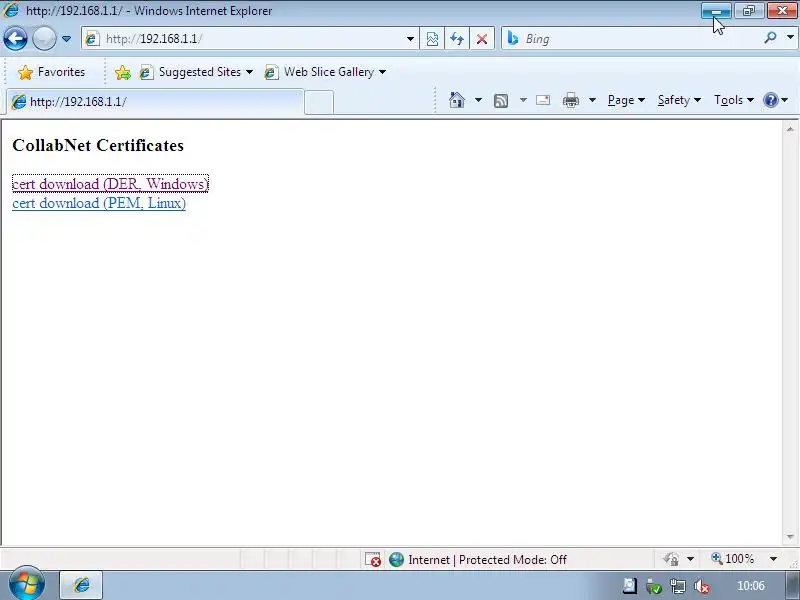Go to the Home page icon
The width and height of the screenshot is (800, 600).
457,100
